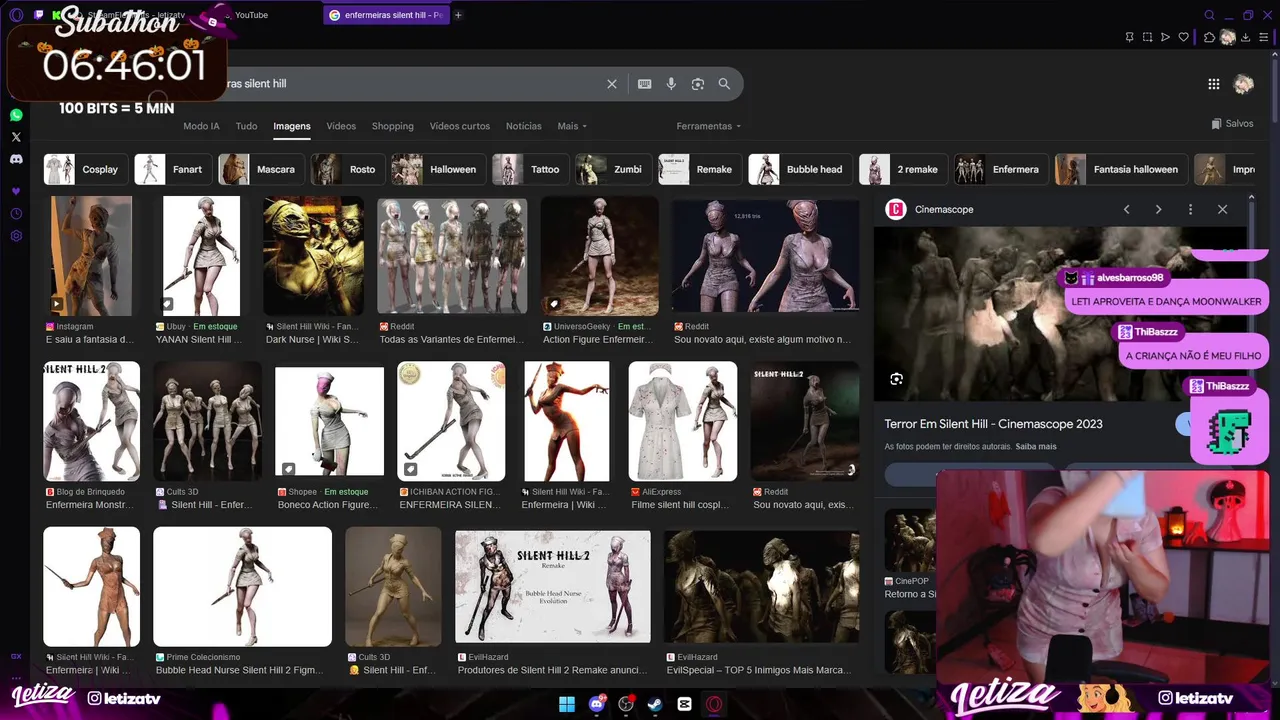
Task: Filter images by Rosto chip
Action: pos(347,169)
